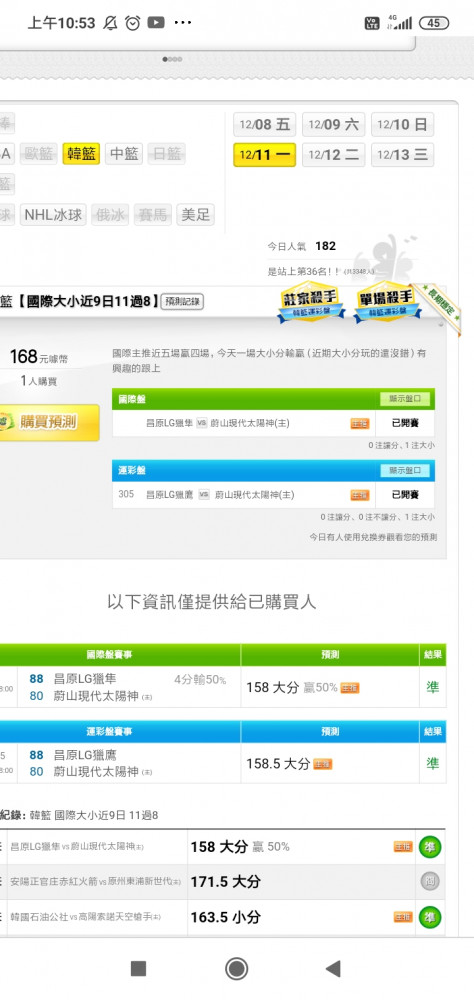Tap the Android home circle button

click(x=237, y=969)
